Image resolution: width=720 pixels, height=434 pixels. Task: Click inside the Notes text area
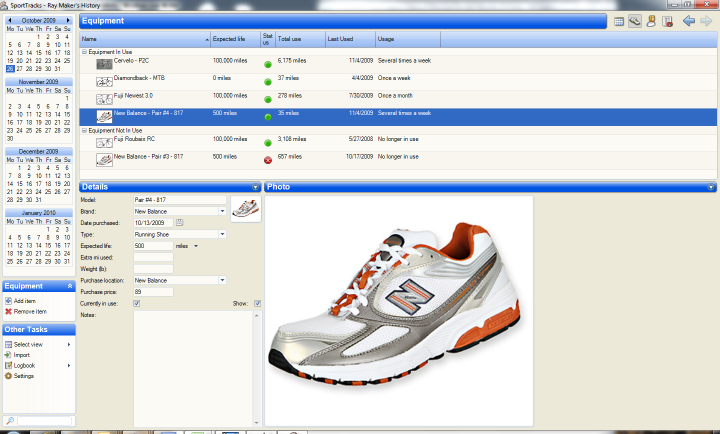pyautogui.click(x=193, y=369)
